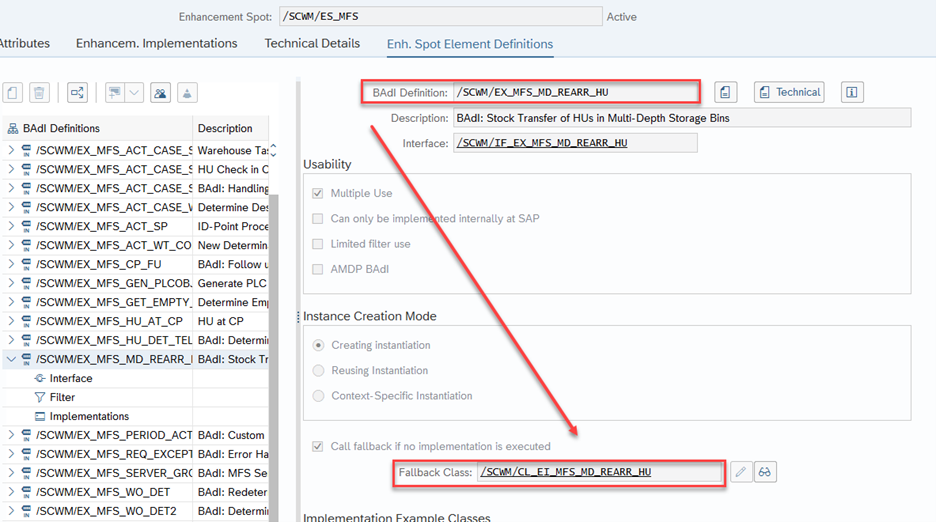Open the /SCWM/IF_EX_MFS_MD_REARR_HU interface link
Screen dimensions: 936x522
[x=542, y=143]
